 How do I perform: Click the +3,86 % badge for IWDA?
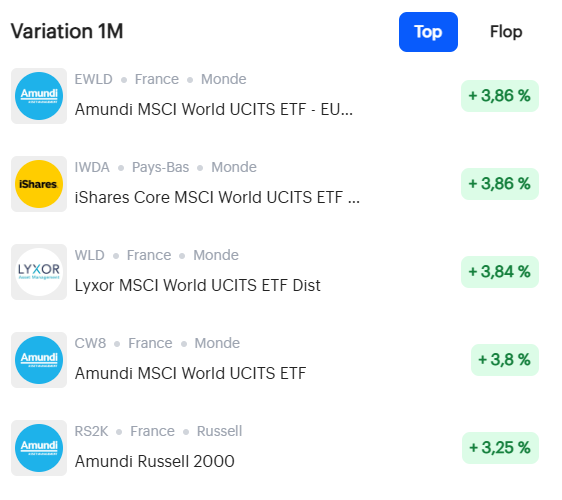[x=500, y=184]
